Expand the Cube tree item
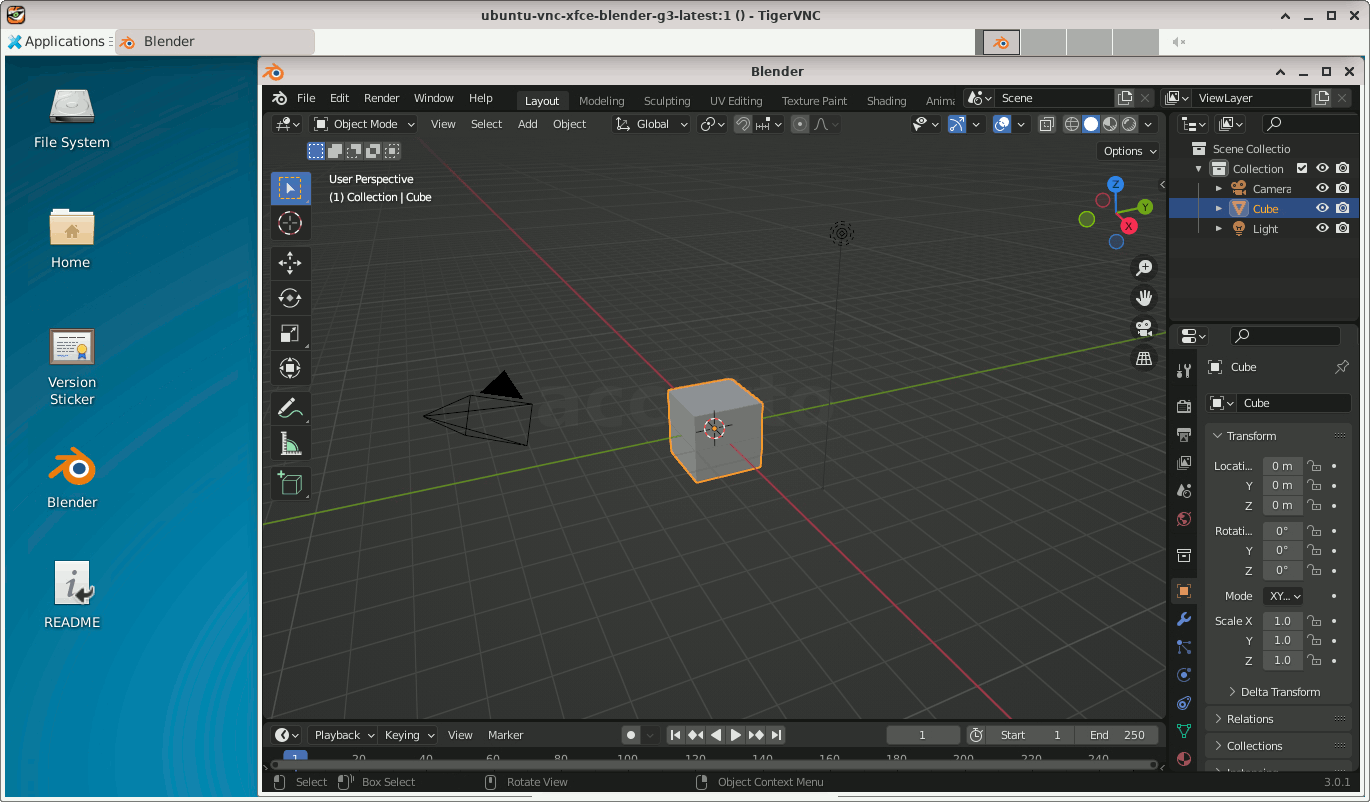The height and width of the screenshot is (802, 1370). (1219, 208)
